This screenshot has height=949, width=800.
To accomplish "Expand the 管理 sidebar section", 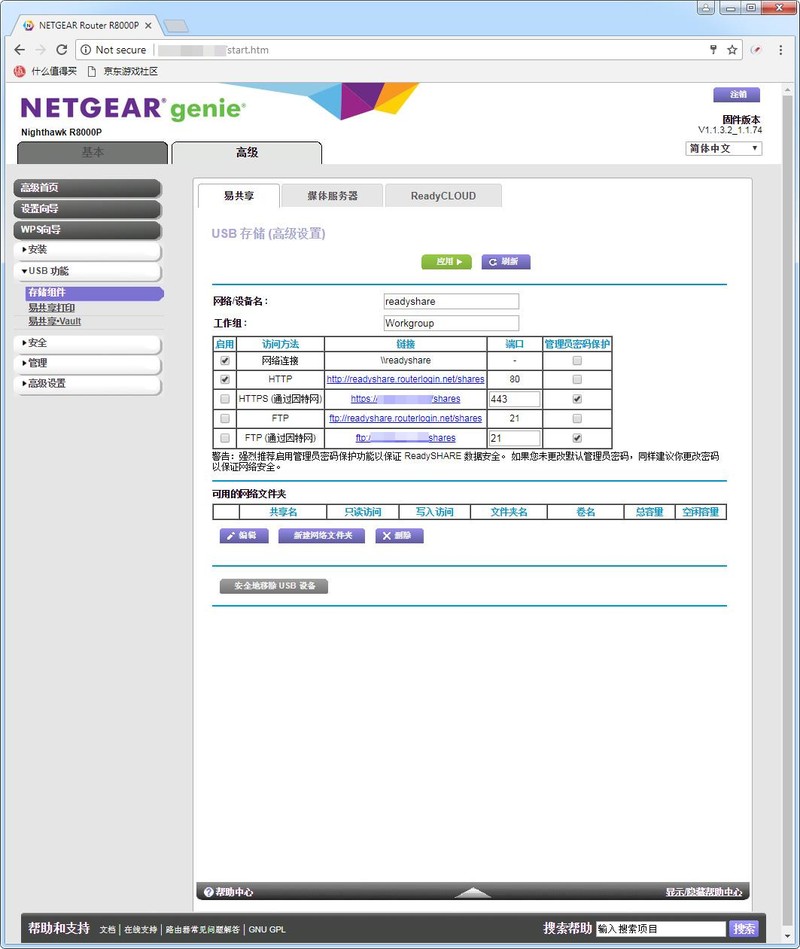I will pos(88,363).
